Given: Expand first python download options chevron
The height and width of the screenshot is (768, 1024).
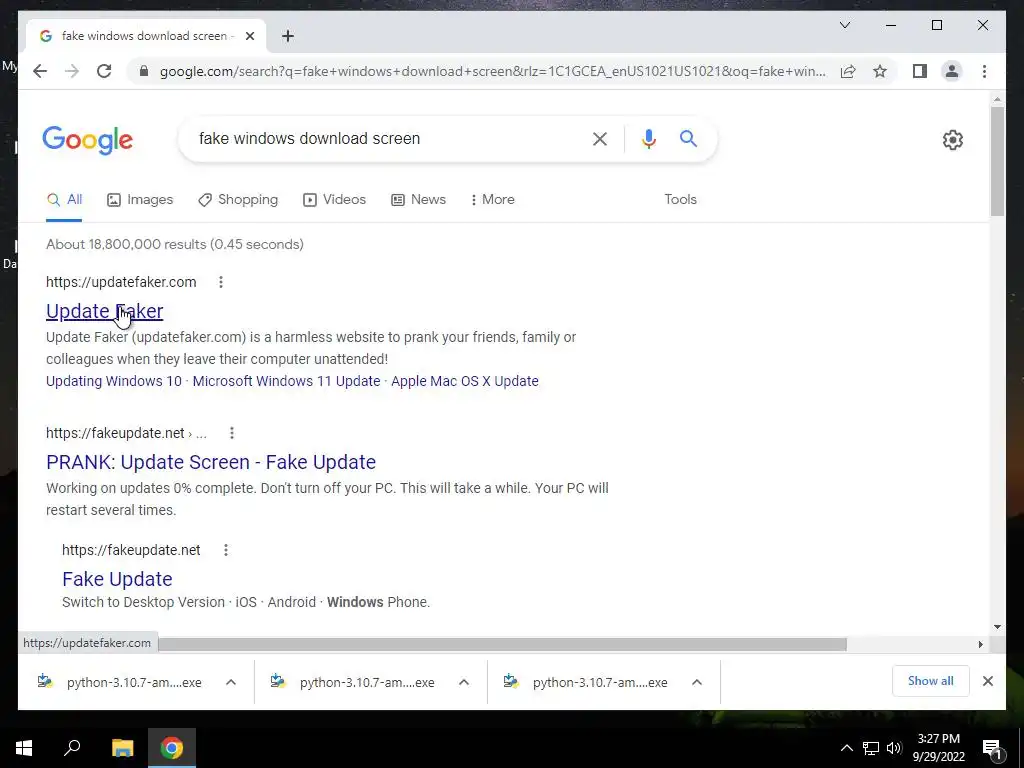Looking at the screenshot, I should (231, 682).
